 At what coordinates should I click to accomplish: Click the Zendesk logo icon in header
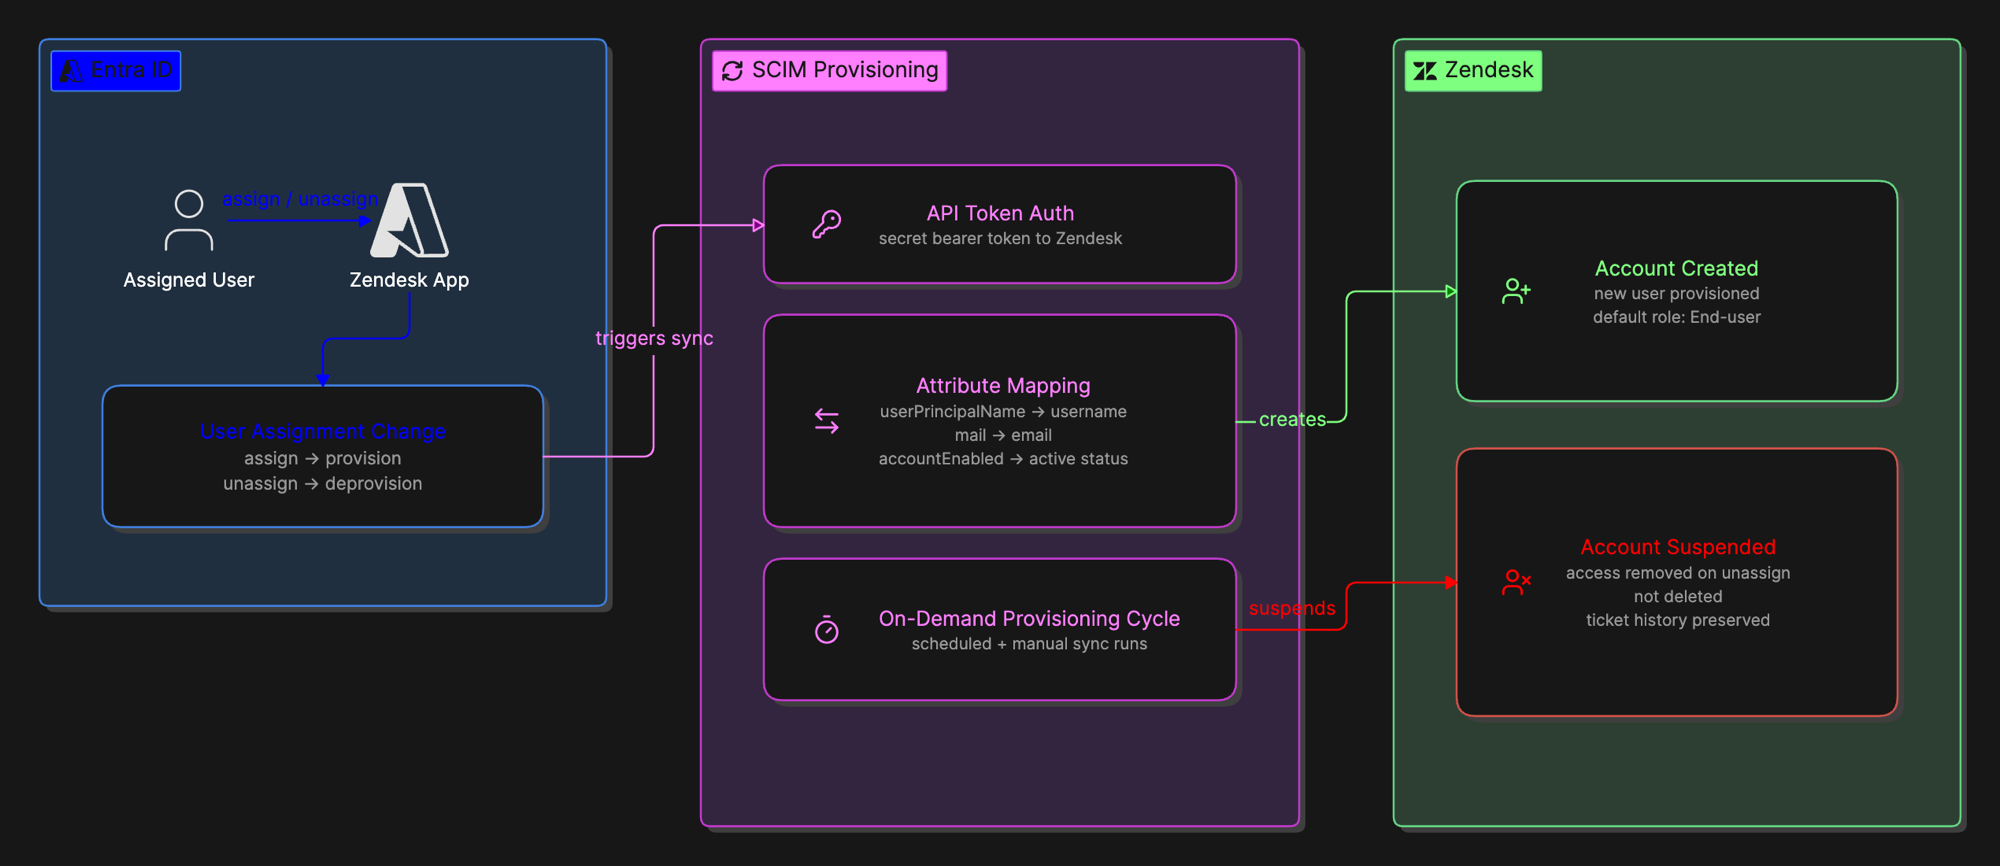click(x=1425, y=71)
